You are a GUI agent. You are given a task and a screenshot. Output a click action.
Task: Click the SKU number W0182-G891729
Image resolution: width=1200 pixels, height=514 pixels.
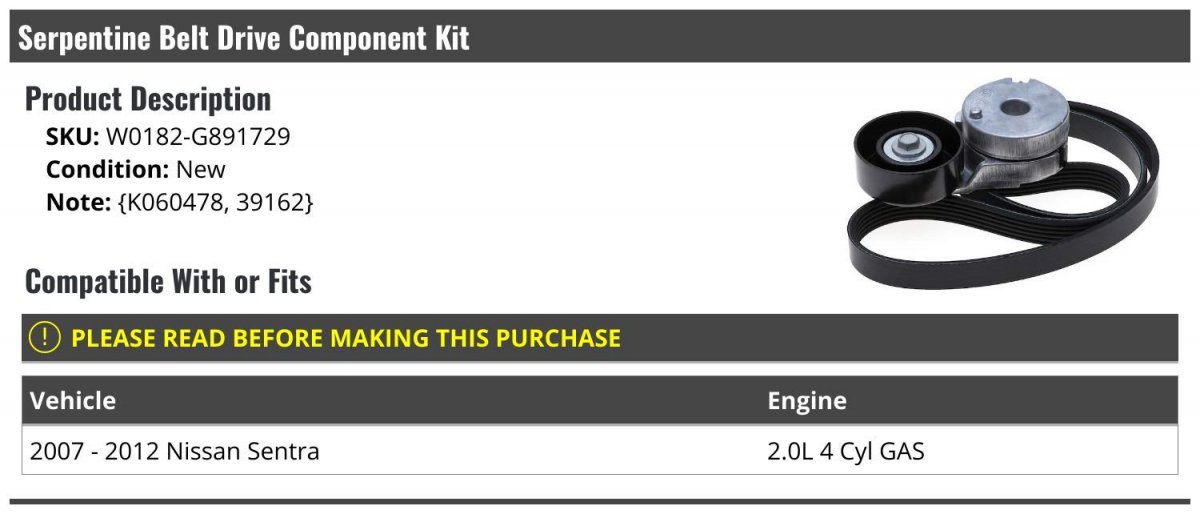[198, 137]
